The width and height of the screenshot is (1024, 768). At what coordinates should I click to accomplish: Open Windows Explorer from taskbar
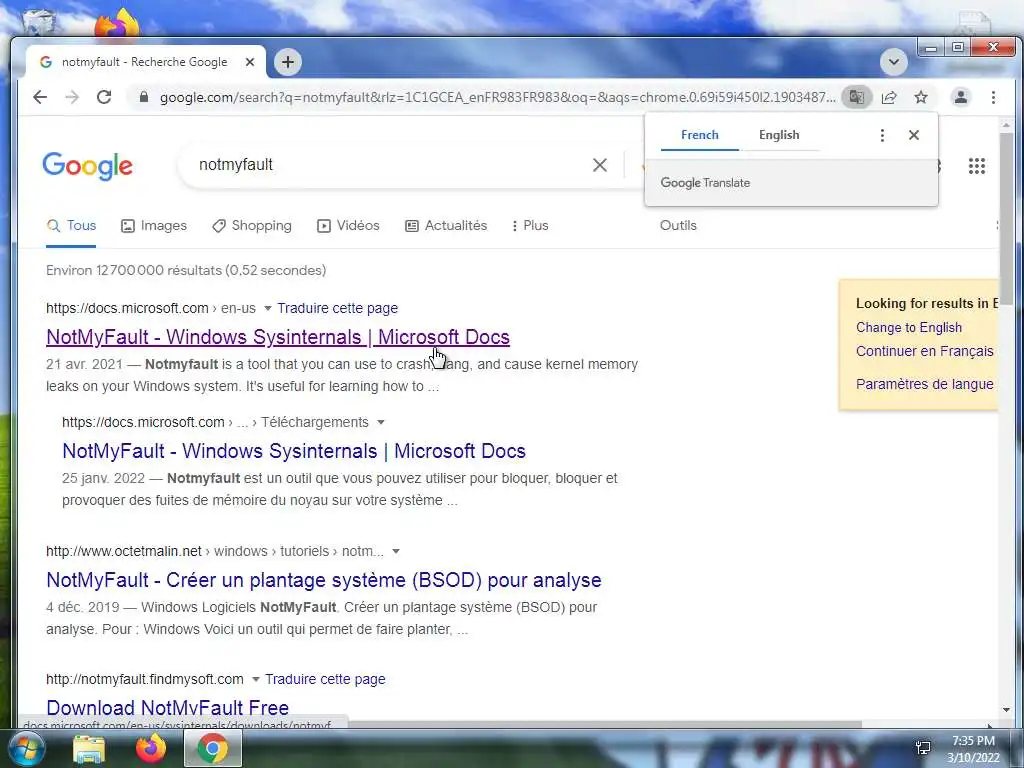[x=89, y=750]
